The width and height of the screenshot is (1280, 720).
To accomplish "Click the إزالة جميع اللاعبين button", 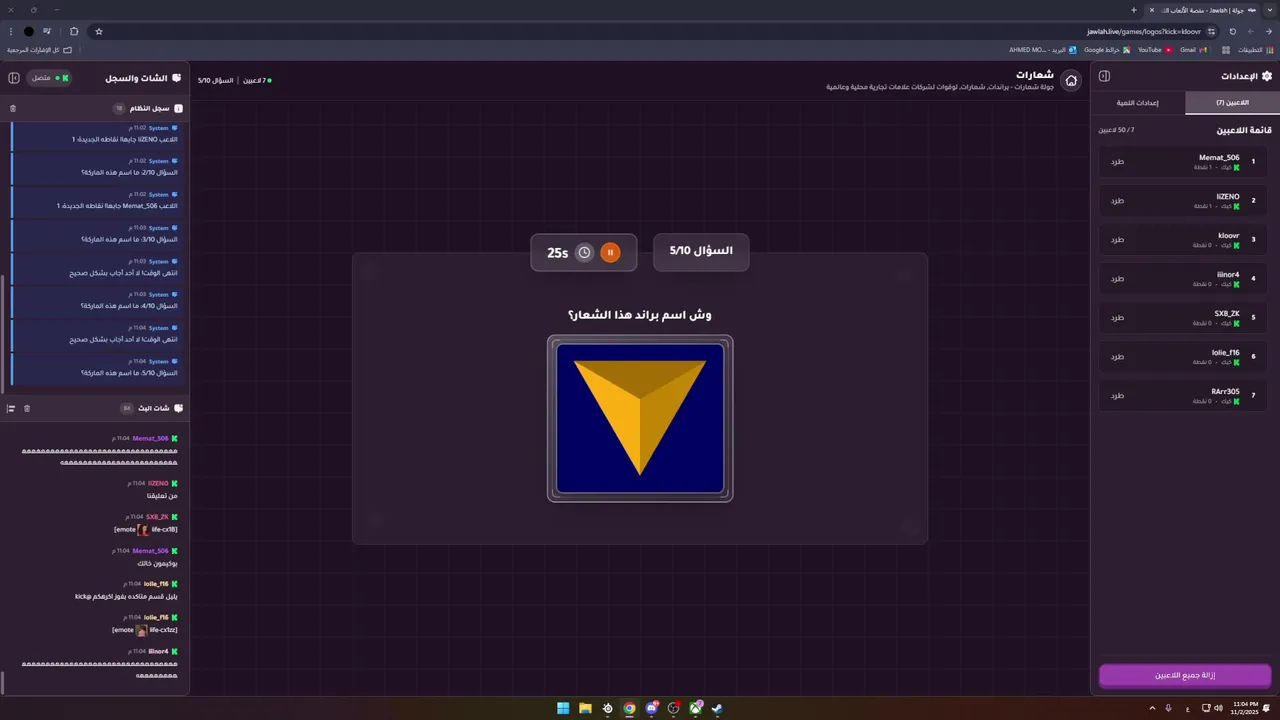I will pos(1185,676).
